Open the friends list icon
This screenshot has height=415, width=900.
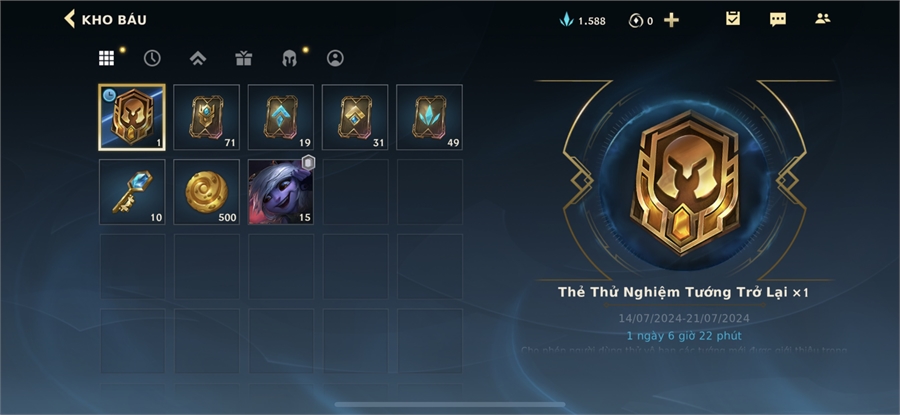coord(823,18)
